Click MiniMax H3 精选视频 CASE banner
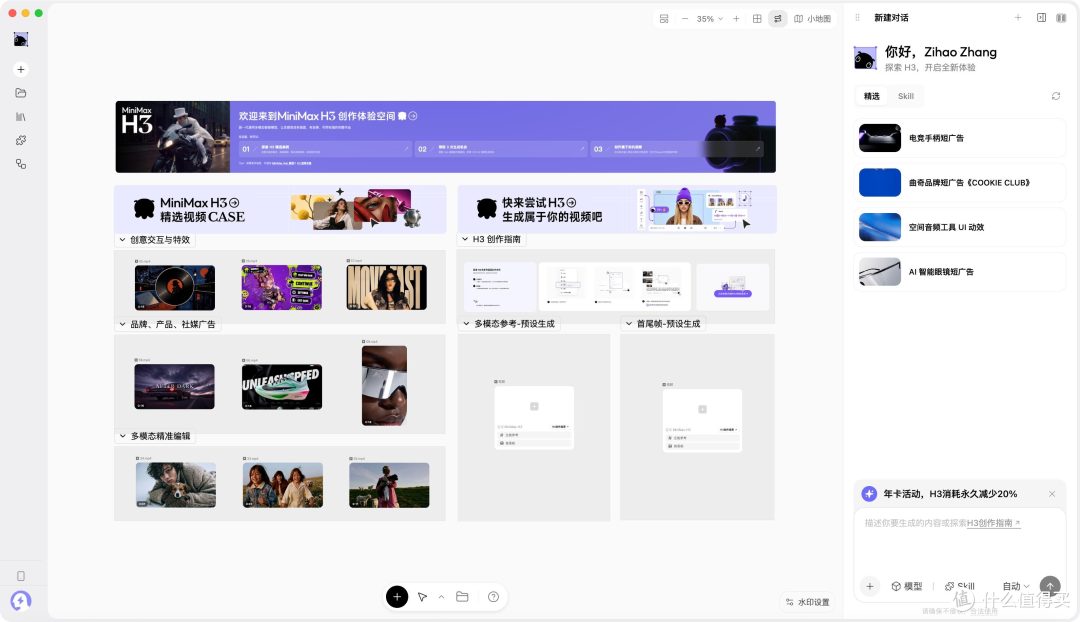The height and width of the screenshot is (622, 1080). 280,209
